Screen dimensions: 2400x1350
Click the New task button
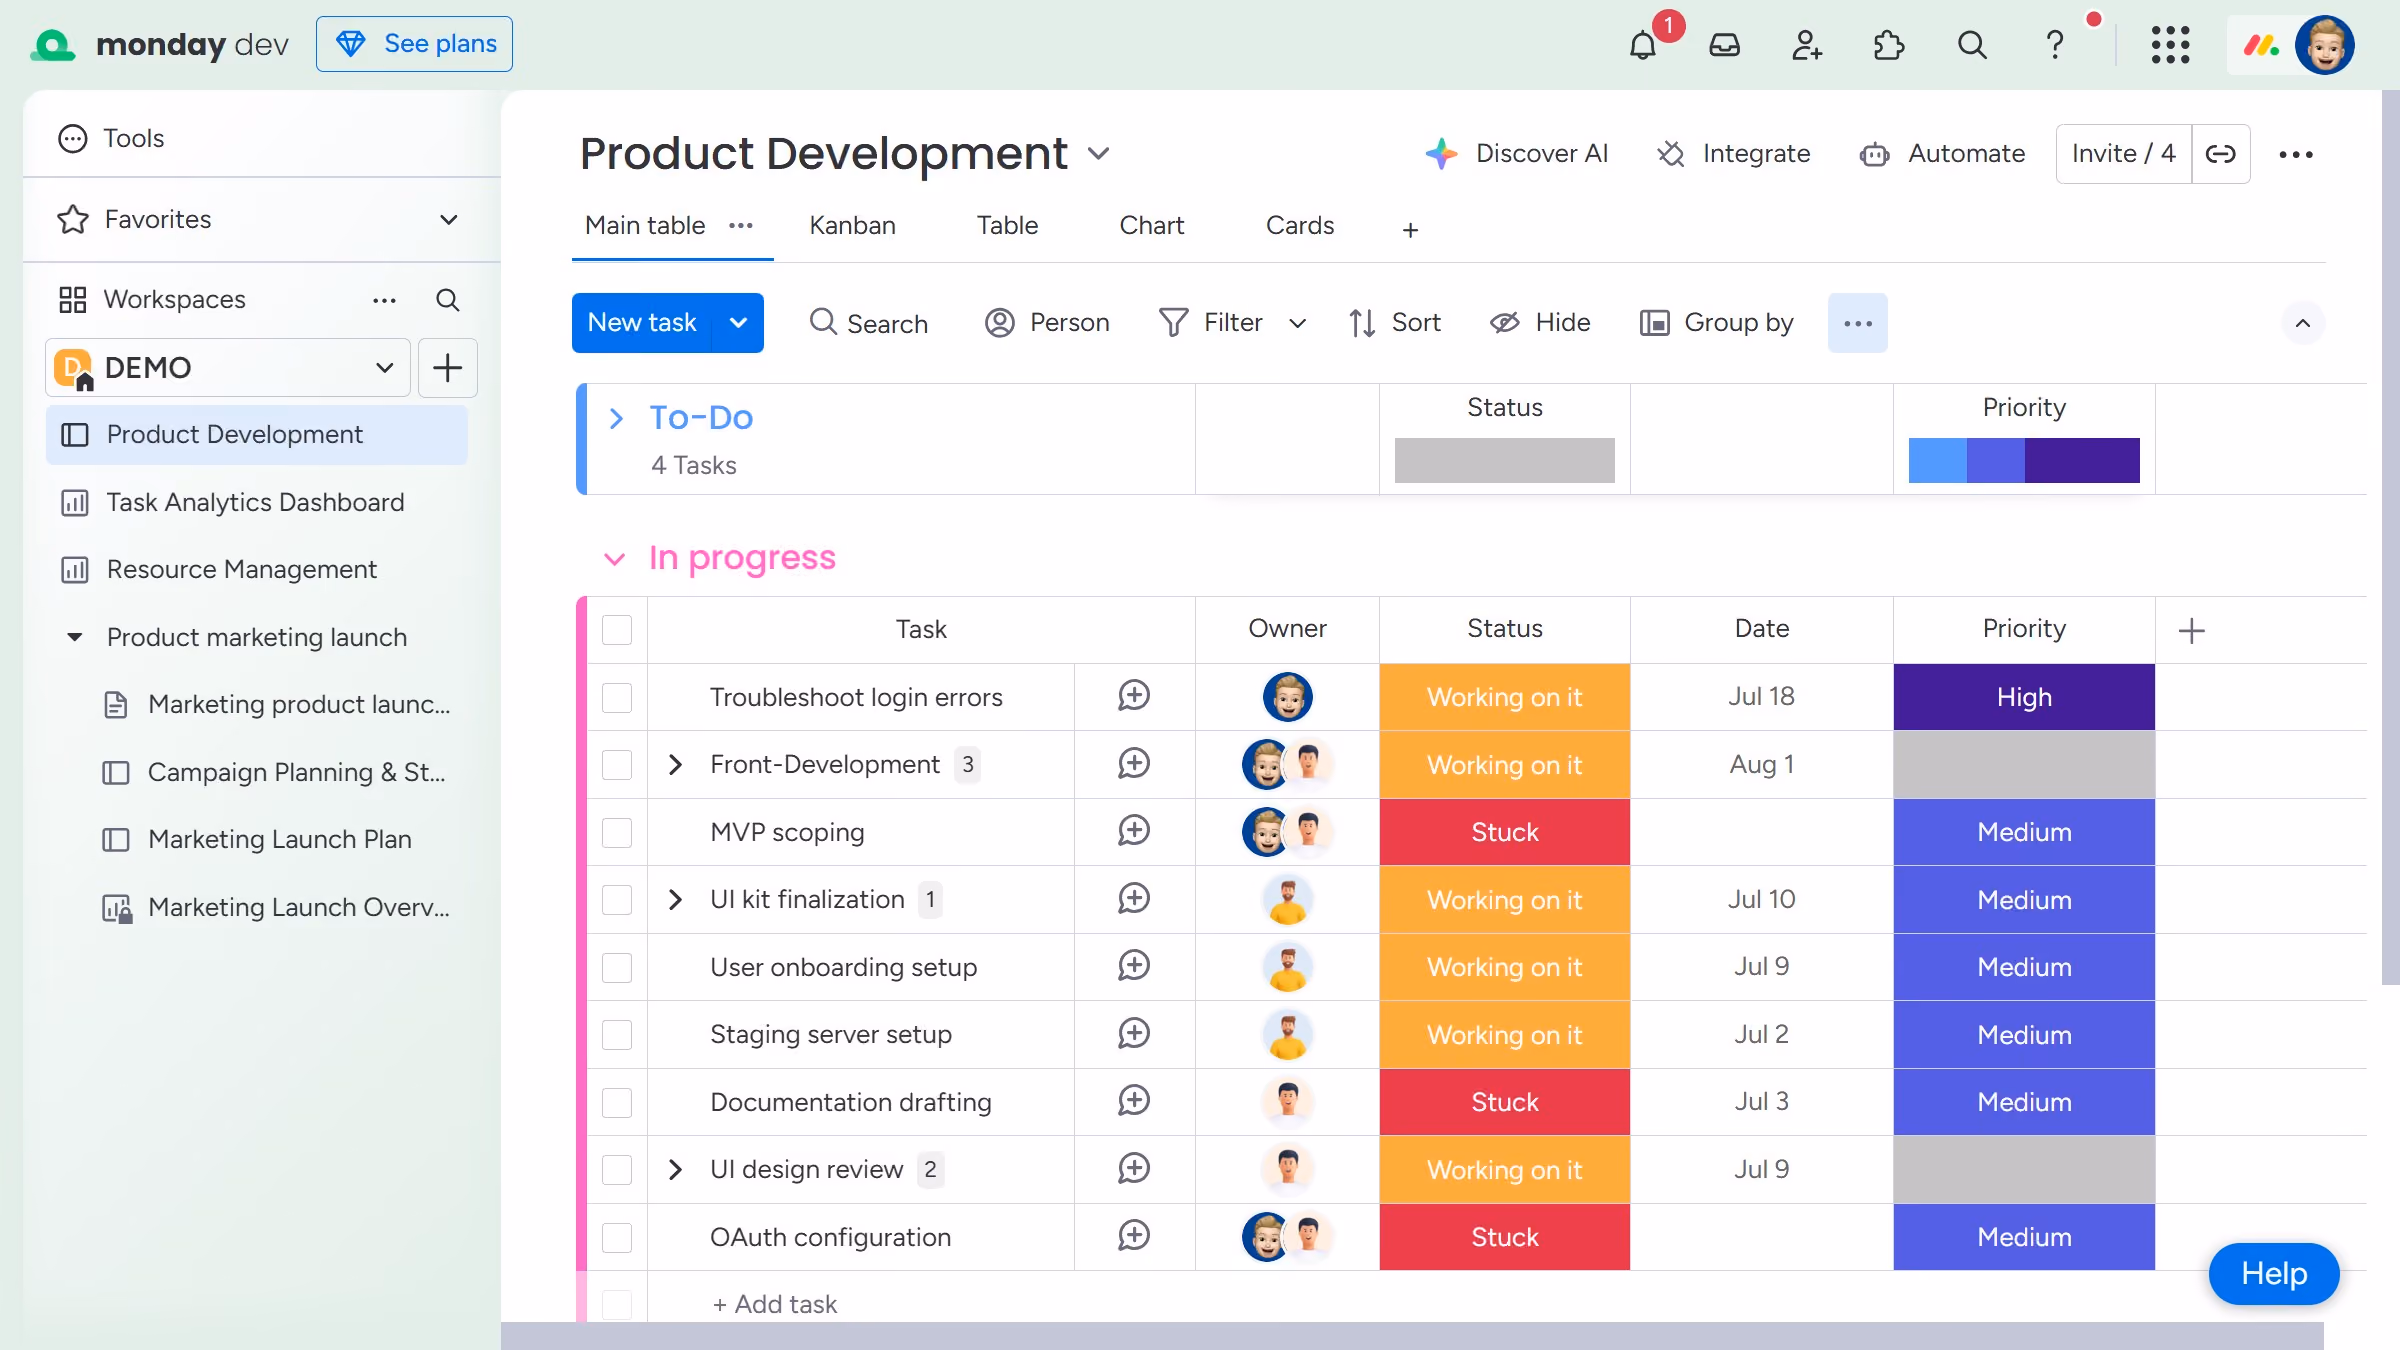642,323
